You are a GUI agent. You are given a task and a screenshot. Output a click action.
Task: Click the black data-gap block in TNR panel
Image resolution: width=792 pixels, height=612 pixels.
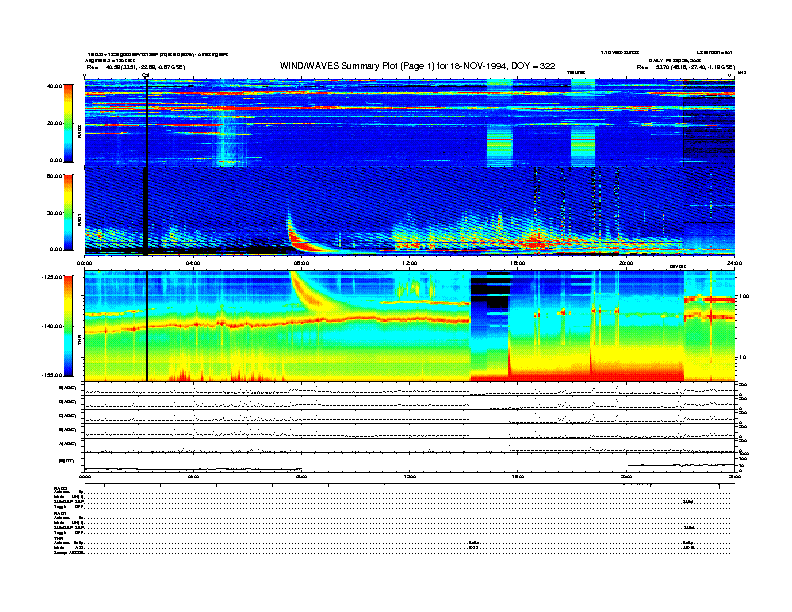pyautogui.click(x=490, y=290)
